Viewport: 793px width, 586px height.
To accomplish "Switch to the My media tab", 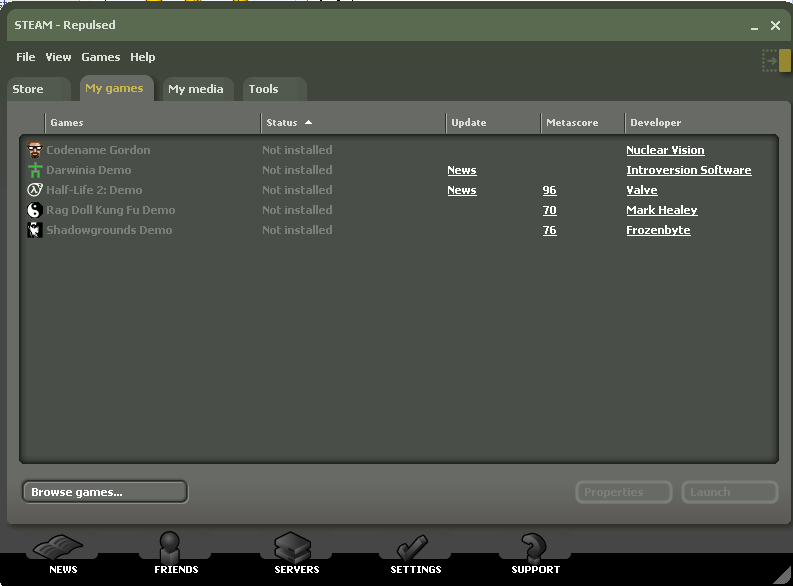I will pos(195,89).
